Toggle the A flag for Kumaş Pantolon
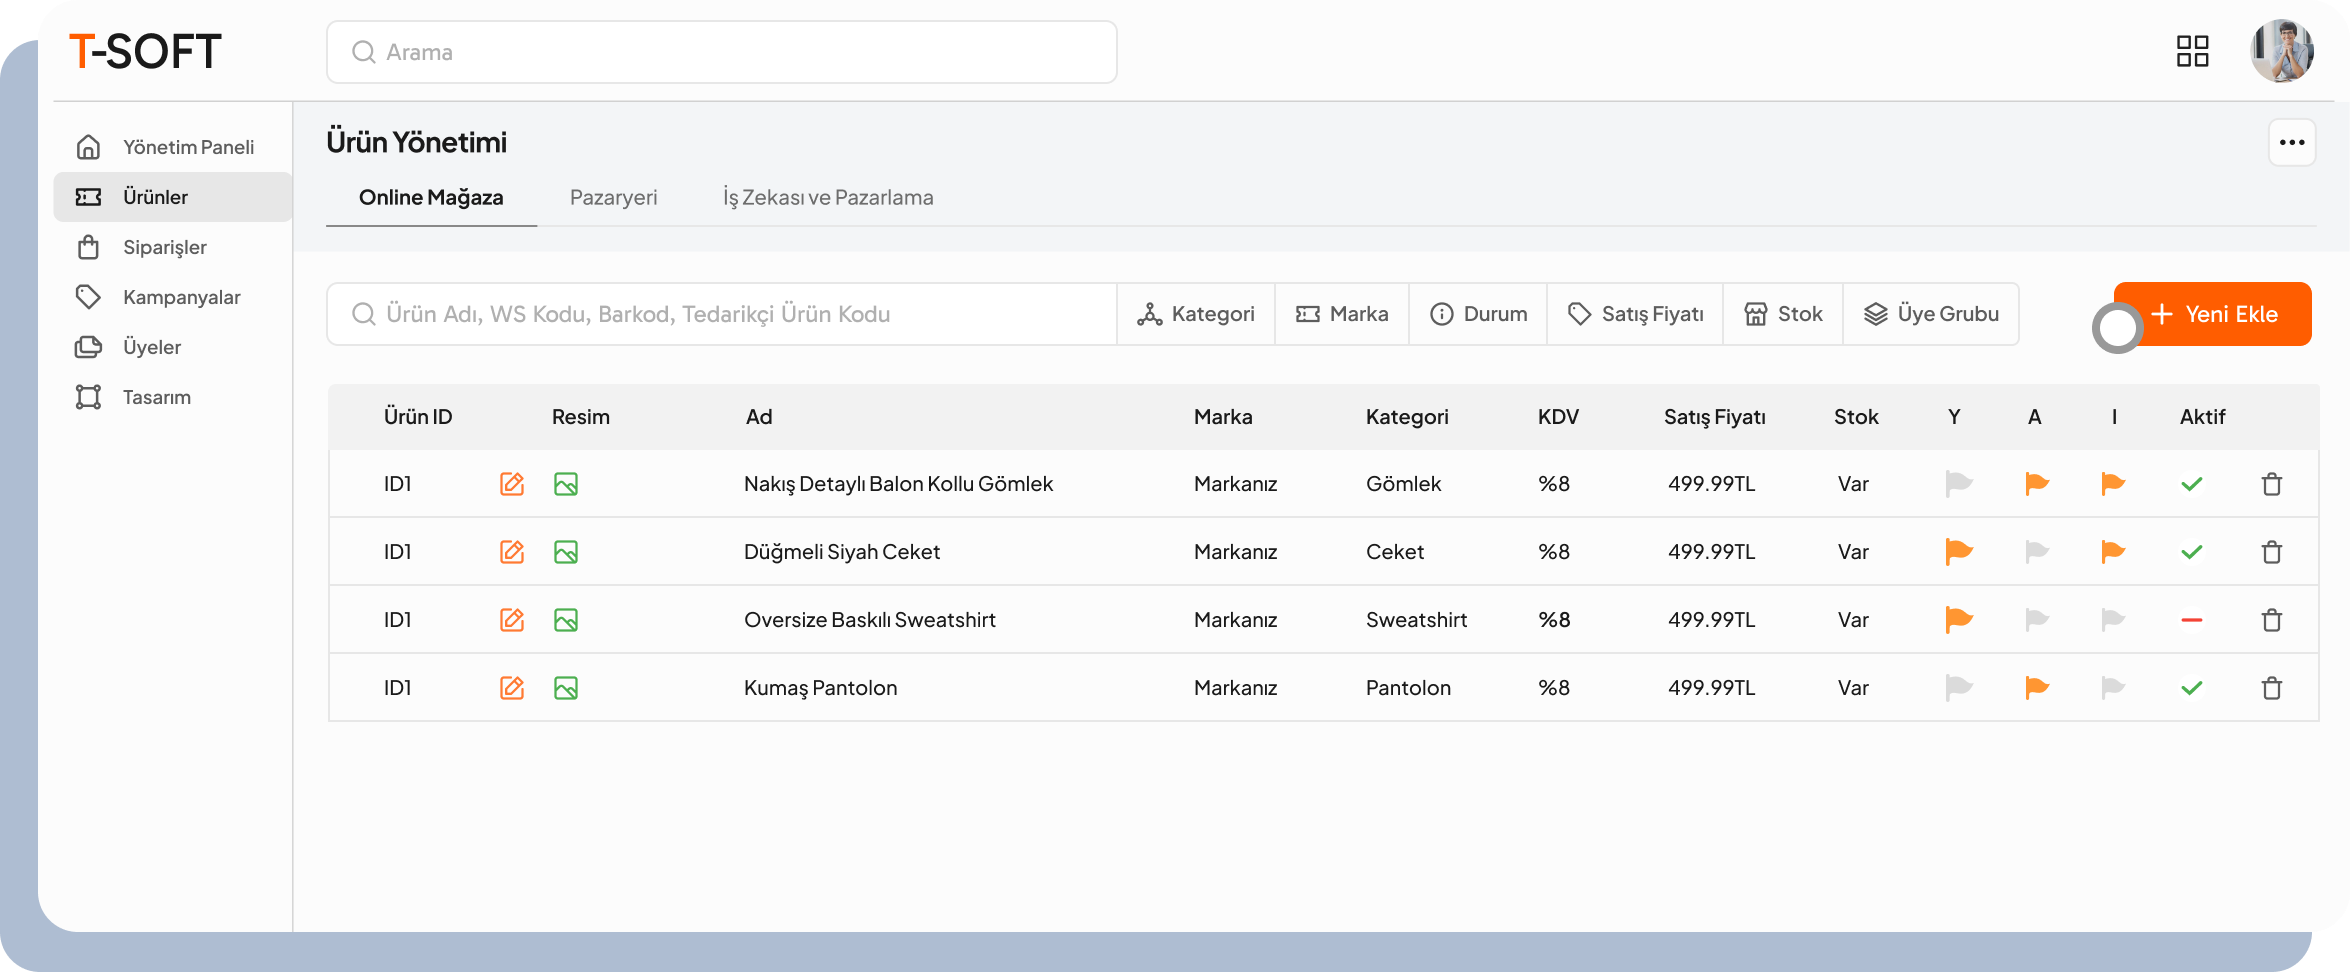This screenshot has width=2350, height=972. tap(2036, 688)
